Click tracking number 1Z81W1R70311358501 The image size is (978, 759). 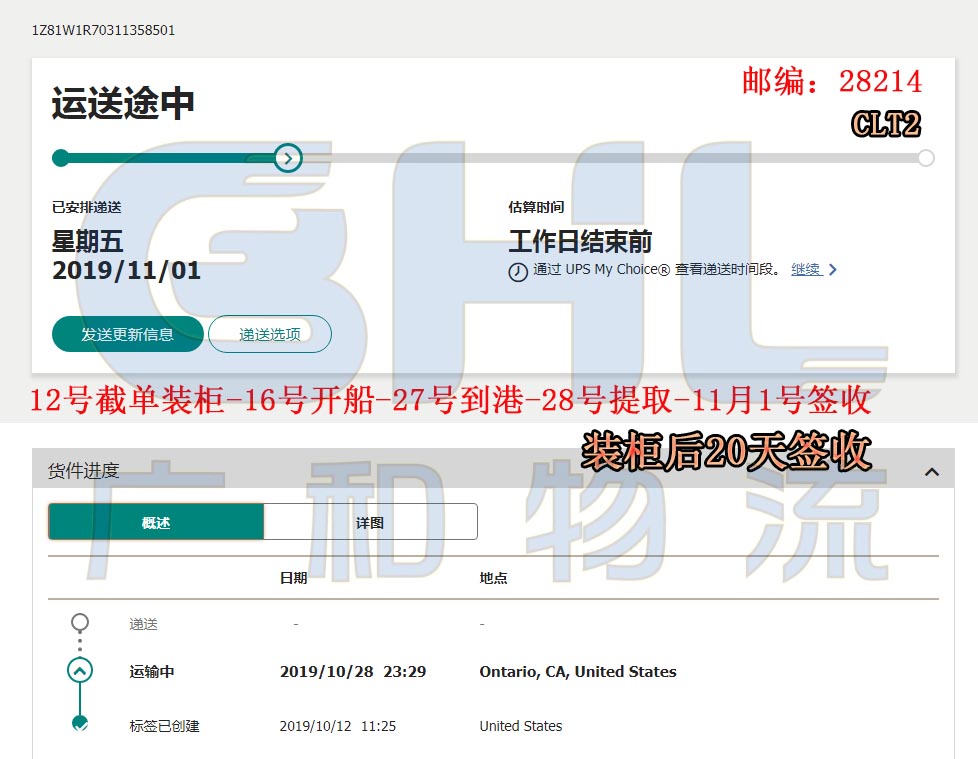(x=104, y=30)
